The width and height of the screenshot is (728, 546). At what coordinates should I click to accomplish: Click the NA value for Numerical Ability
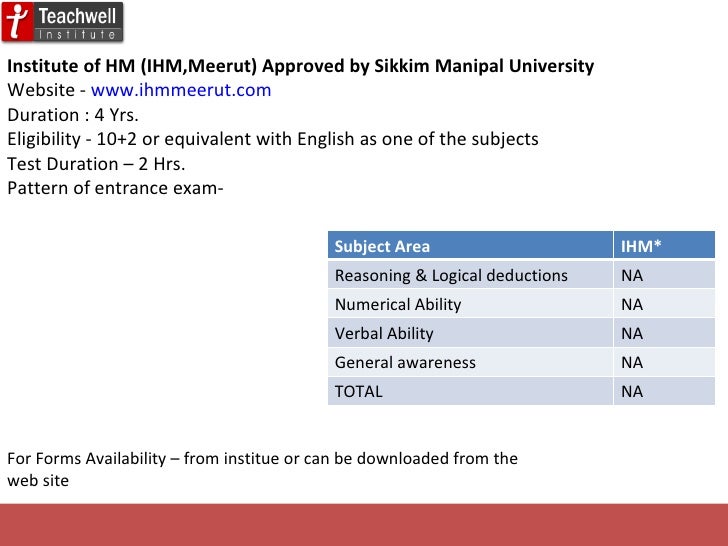632,304
